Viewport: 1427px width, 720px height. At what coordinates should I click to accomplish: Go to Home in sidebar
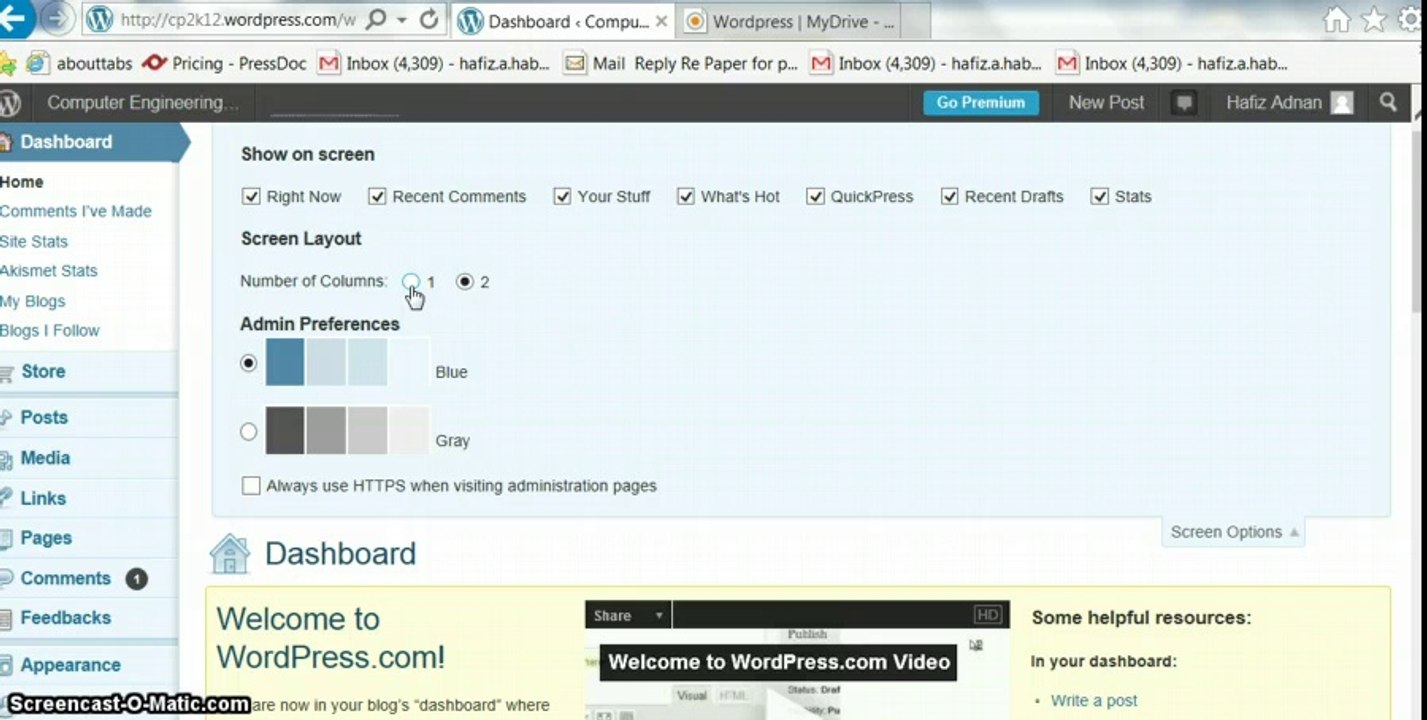pos(22,182)
